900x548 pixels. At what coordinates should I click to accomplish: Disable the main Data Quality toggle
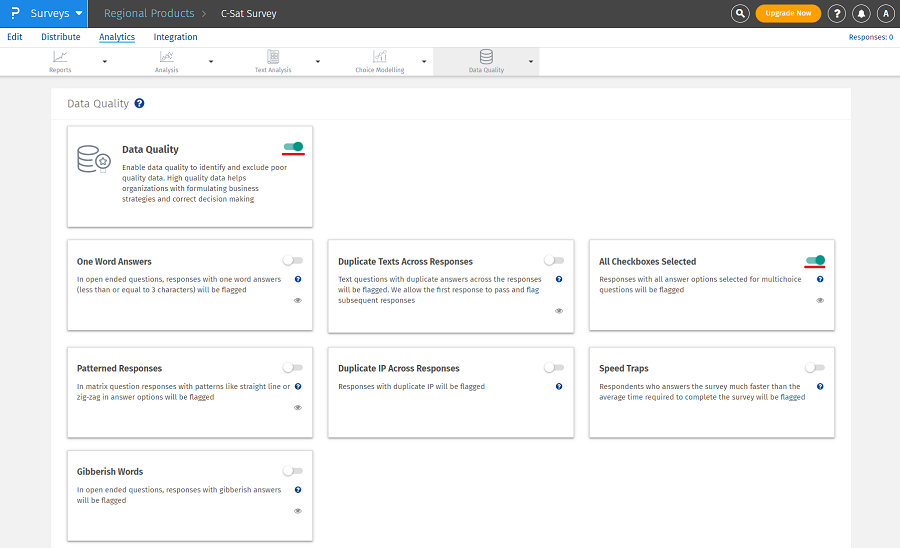293,147
